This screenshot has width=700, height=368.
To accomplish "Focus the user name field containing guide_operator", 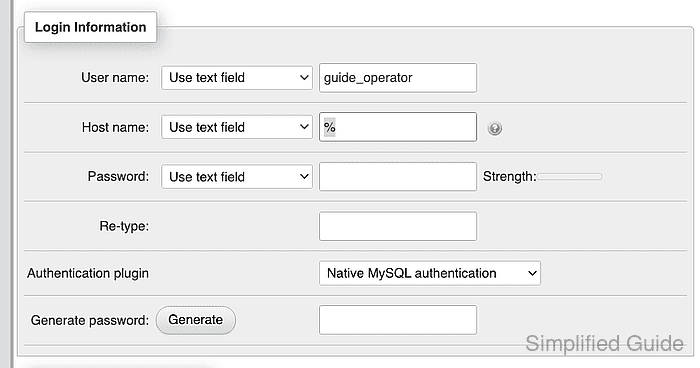I will [x=398, y=78].
